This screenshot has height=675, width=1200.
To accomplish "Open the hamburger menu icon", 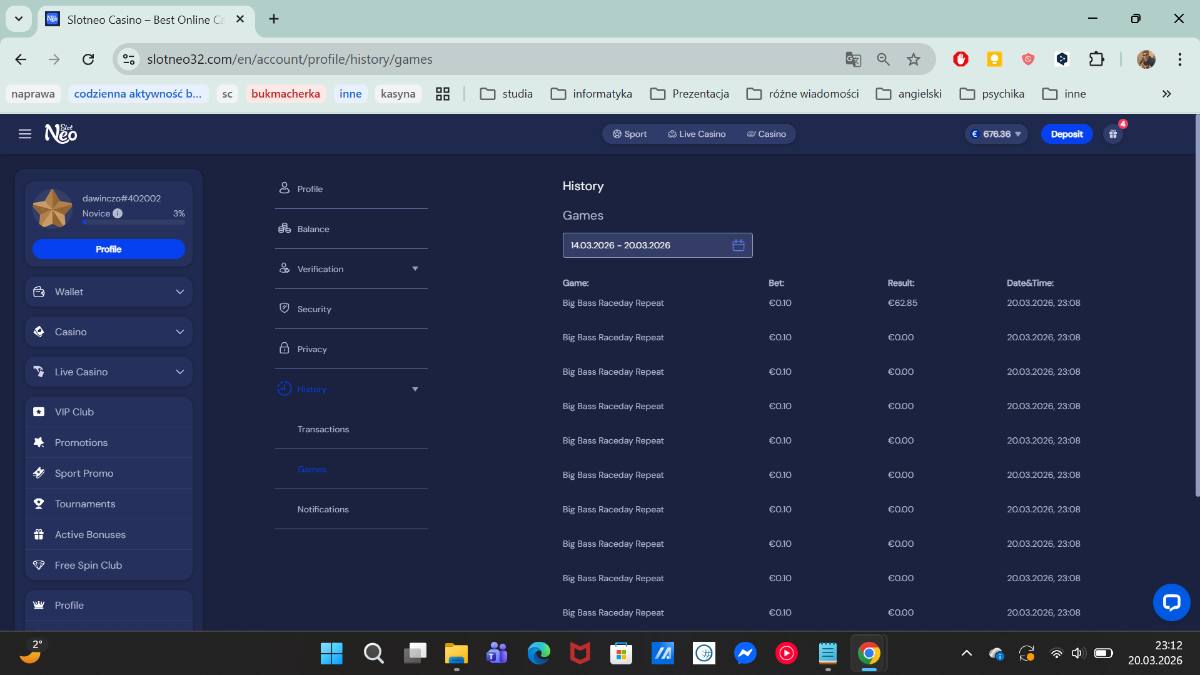I will [x=25, y=134].
